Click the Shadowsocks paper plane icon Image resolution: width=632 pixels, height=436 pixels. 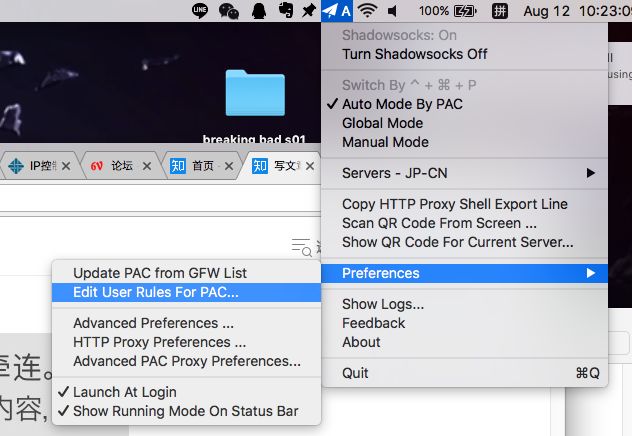click(330, 11)
